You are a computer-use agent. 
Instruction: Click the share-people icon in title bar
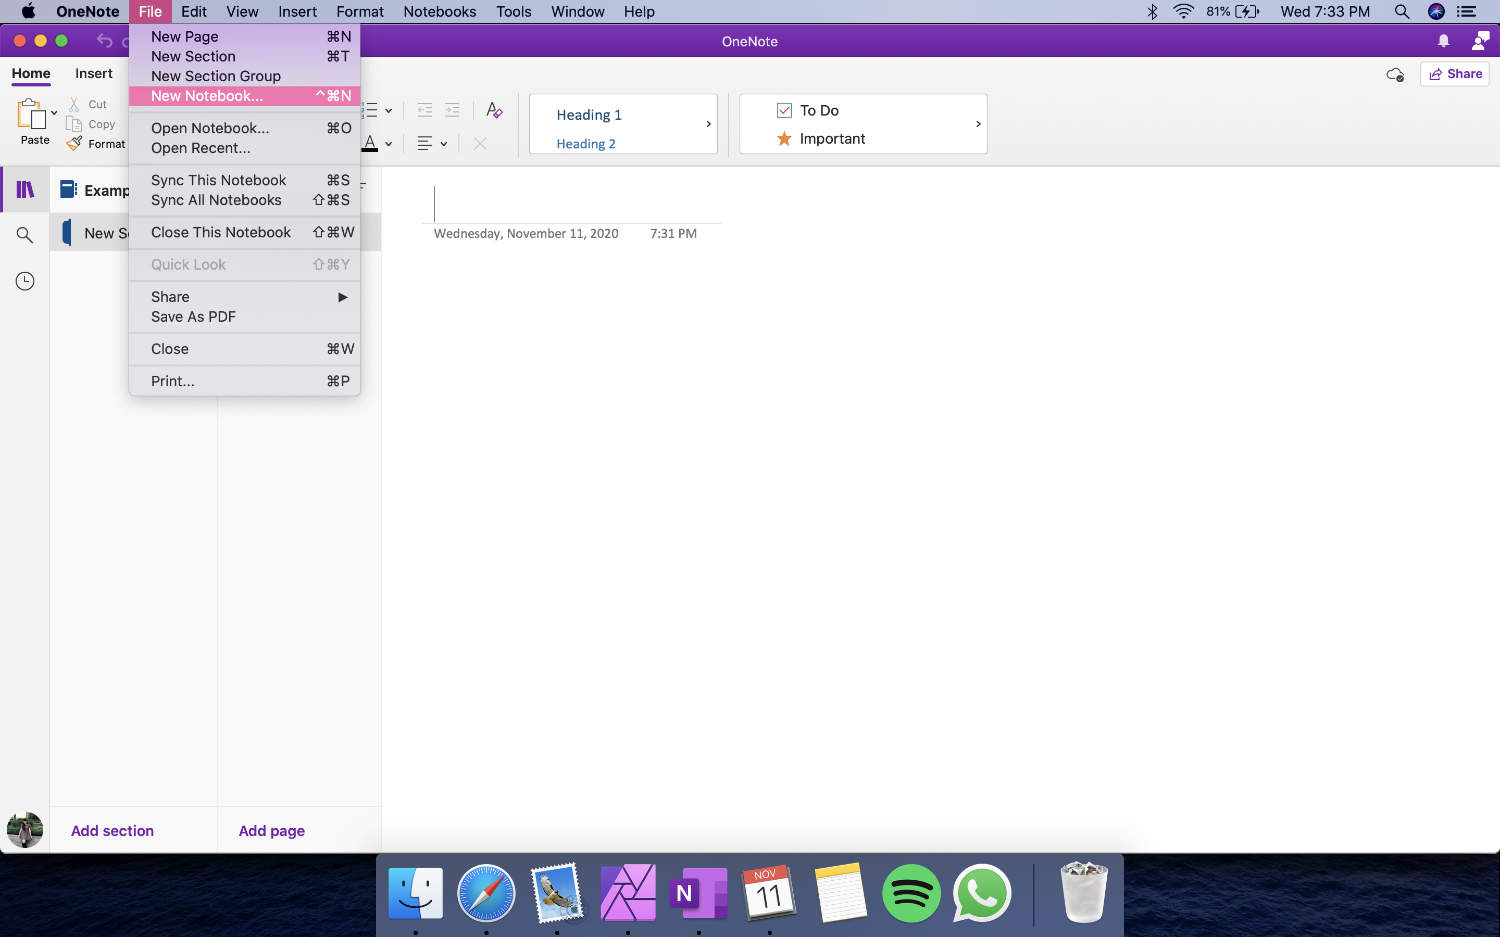pos(1481,41)
